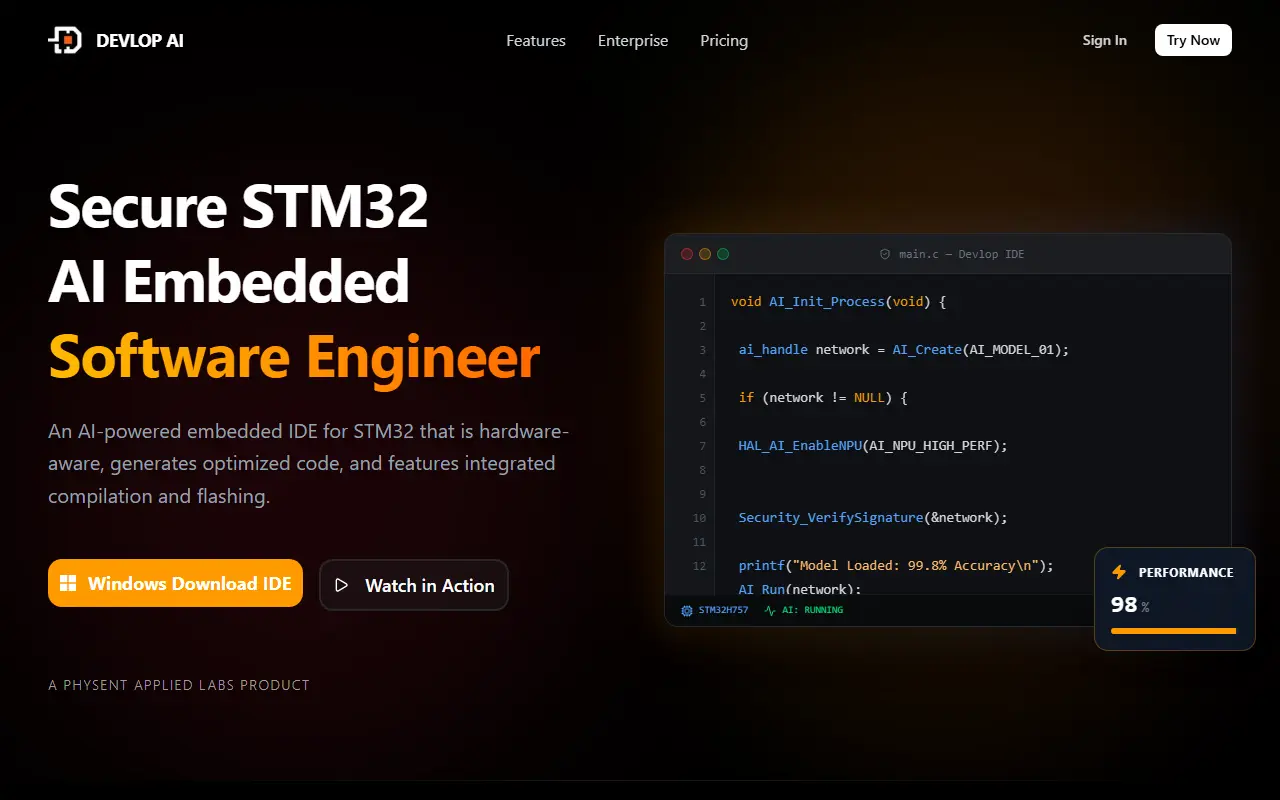Viewport: 1280px width, 800px height.
Task: Click line number 10 in the code gutter
Action: pyautogui.click(x=699, y=518)
